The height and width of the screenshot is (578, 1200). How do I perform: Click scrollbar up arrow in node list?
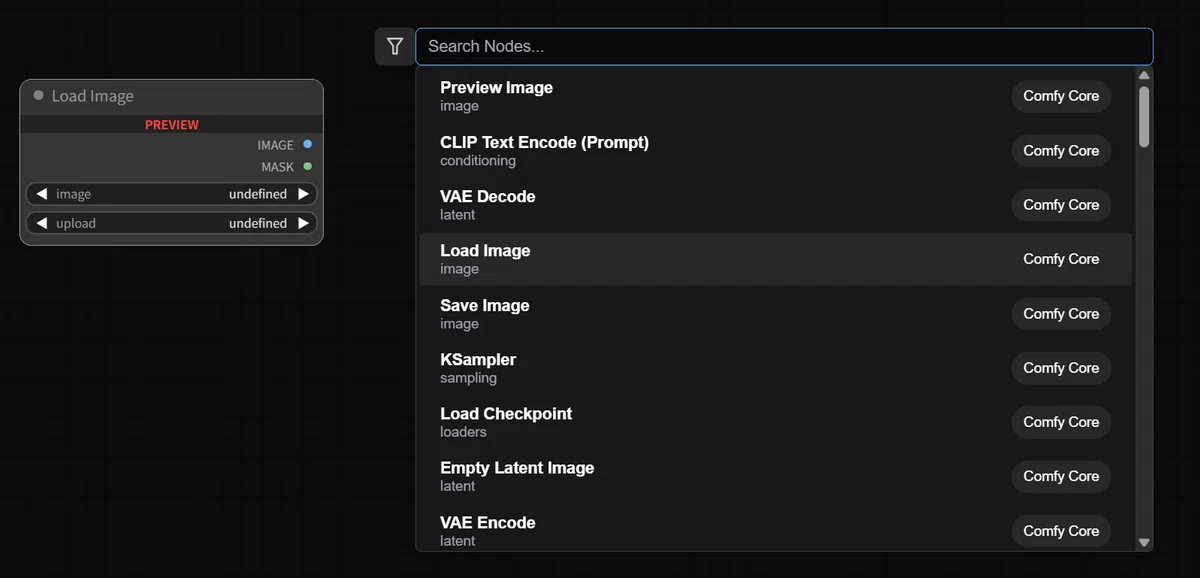(x=1144, y=75)
